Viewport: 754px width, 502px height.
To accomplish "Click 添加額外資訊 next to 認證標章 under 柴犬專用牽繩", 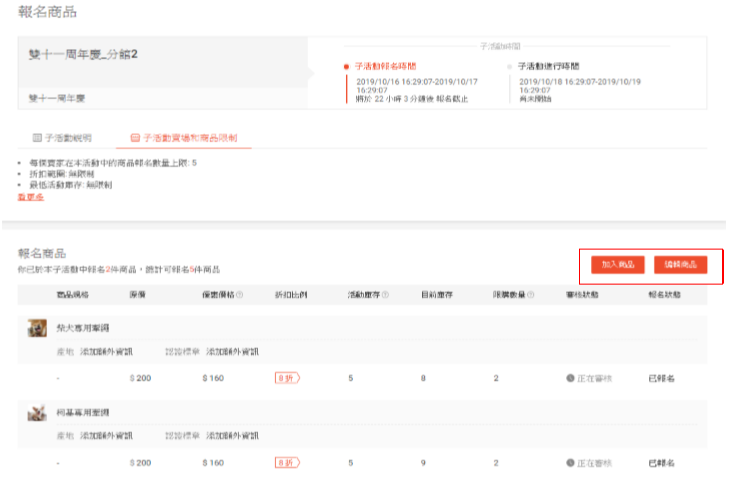I will [x=232, y=352].
